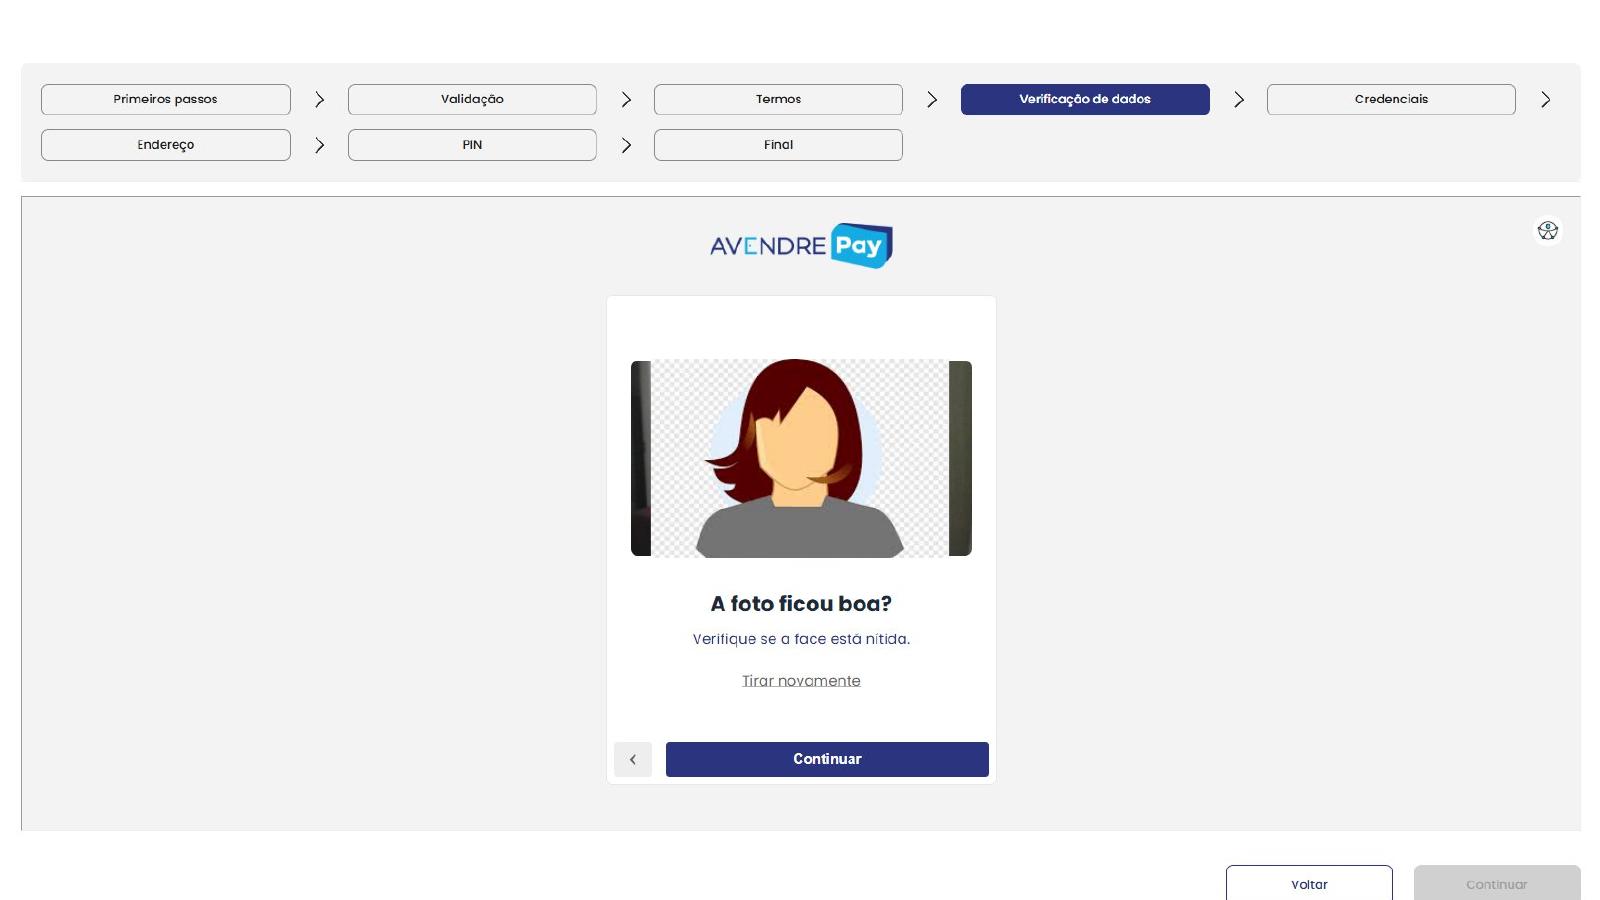This screenshot has width=1600, height=900.
Task: Click the Avendre Pay logo
Action: (x=801, y=246)
